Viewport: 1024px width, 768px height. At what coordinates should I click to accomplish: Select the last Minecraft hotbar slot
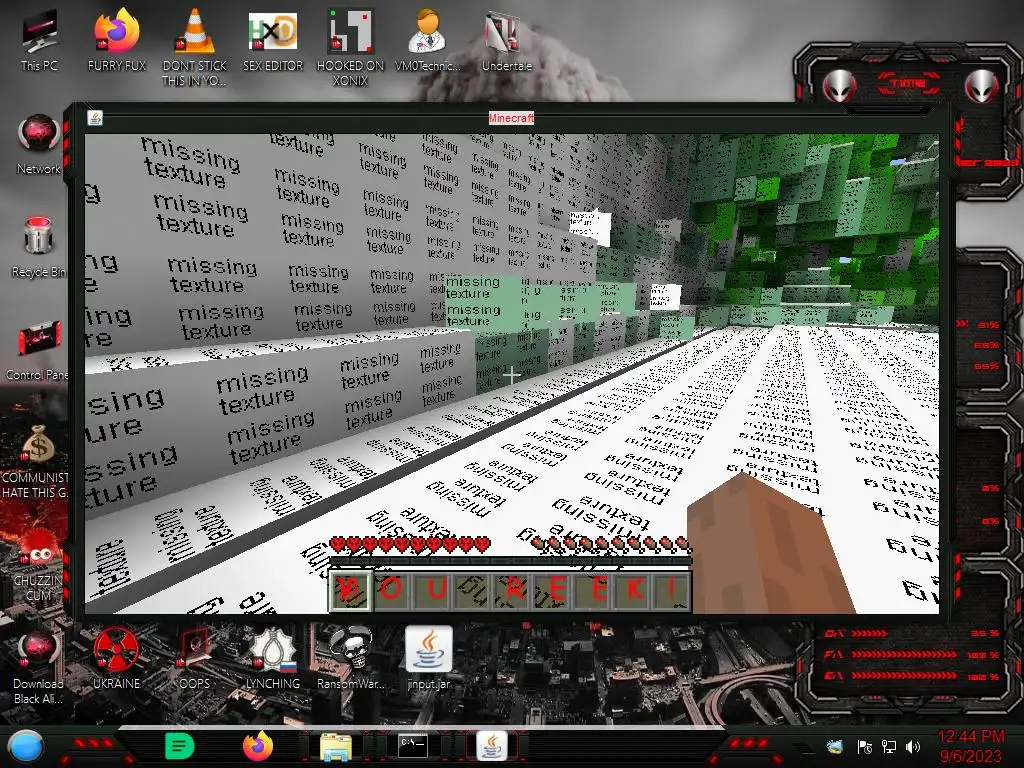(x=670, y=590)
